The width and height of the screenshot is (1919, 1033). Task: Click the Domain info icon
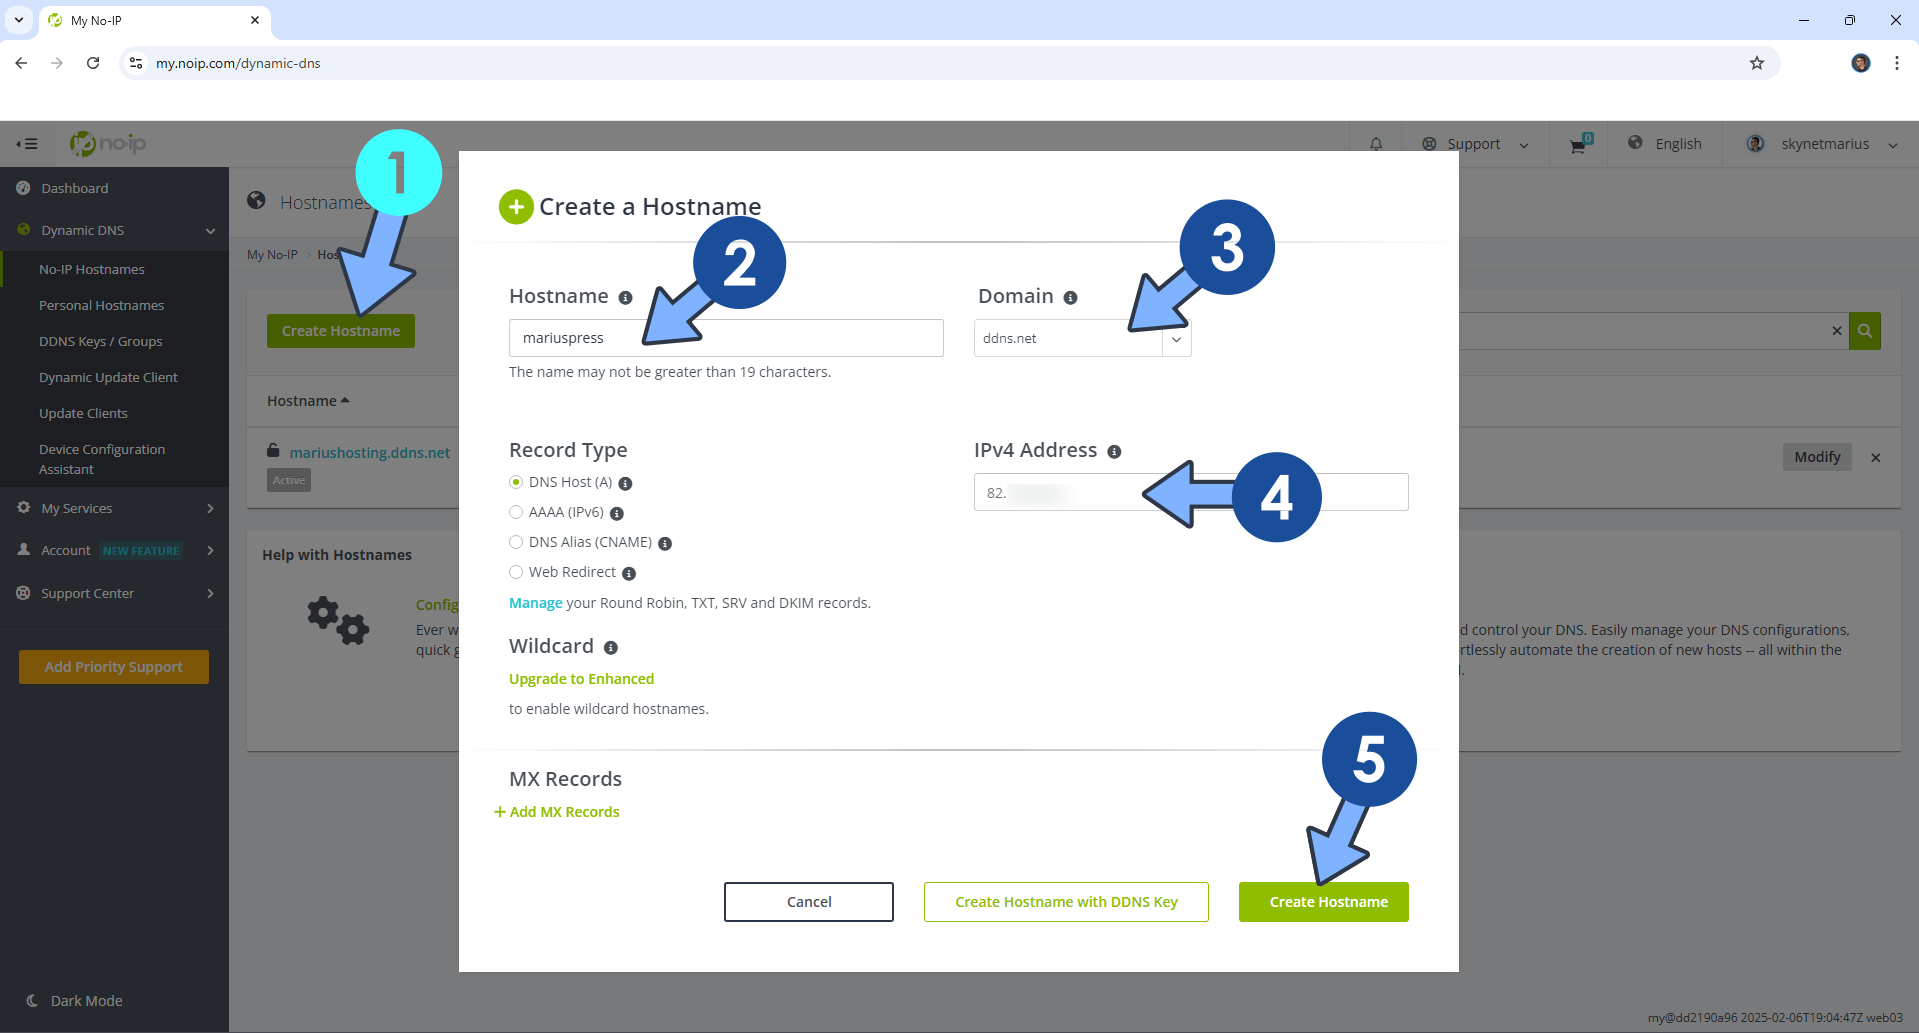(1070, 298)
